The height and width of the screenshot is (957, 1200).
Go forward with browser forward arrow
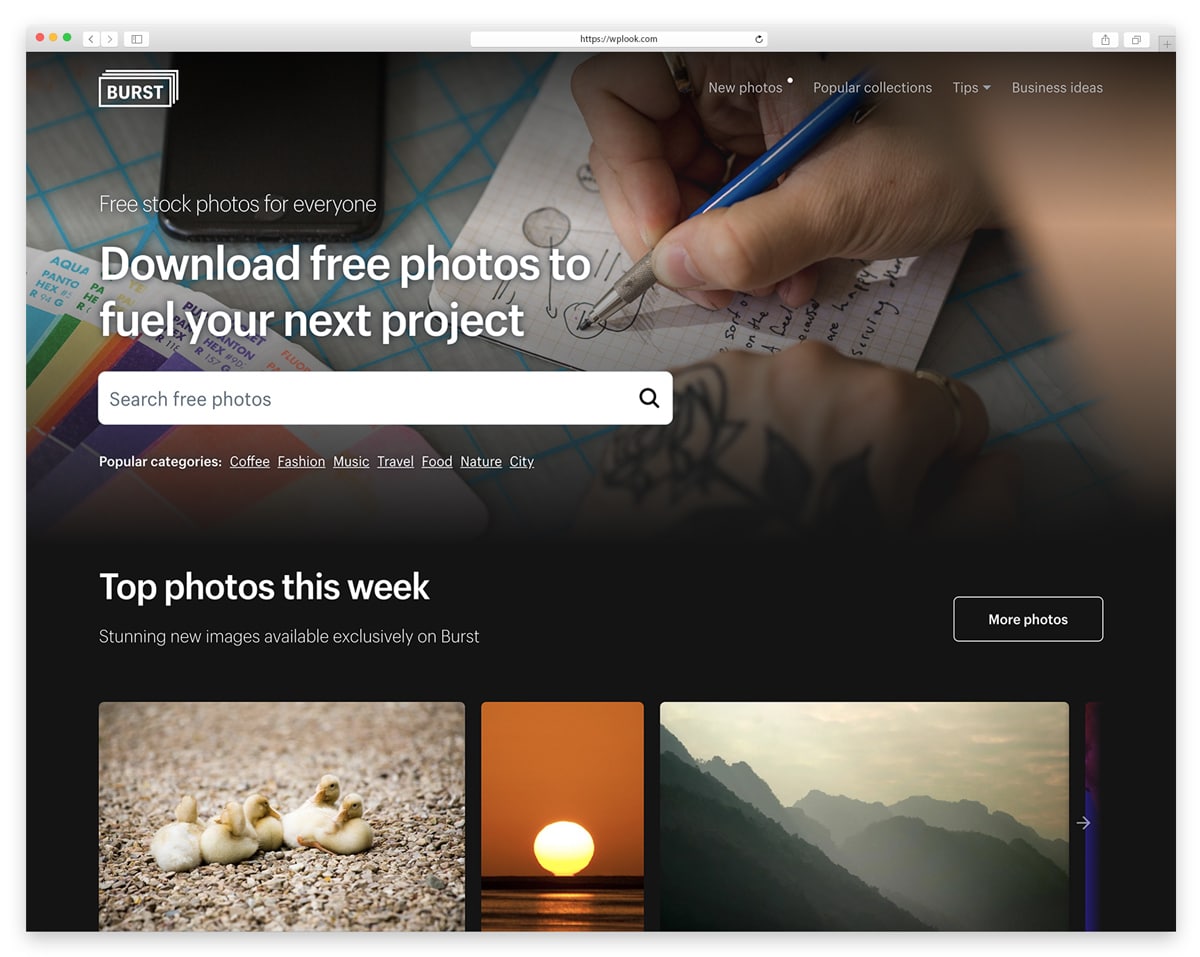109,39
